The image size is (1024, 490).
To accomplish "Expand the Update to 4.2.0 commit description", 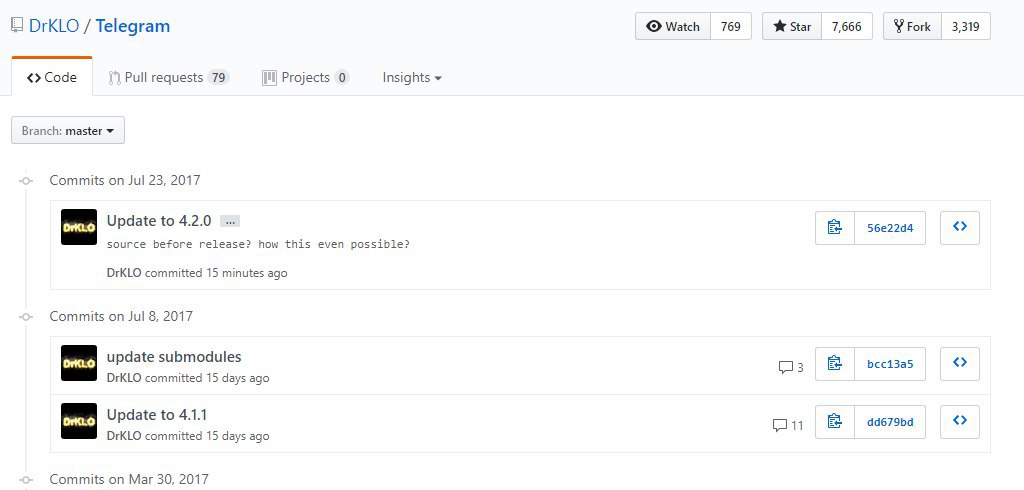I will pos(229,221).
